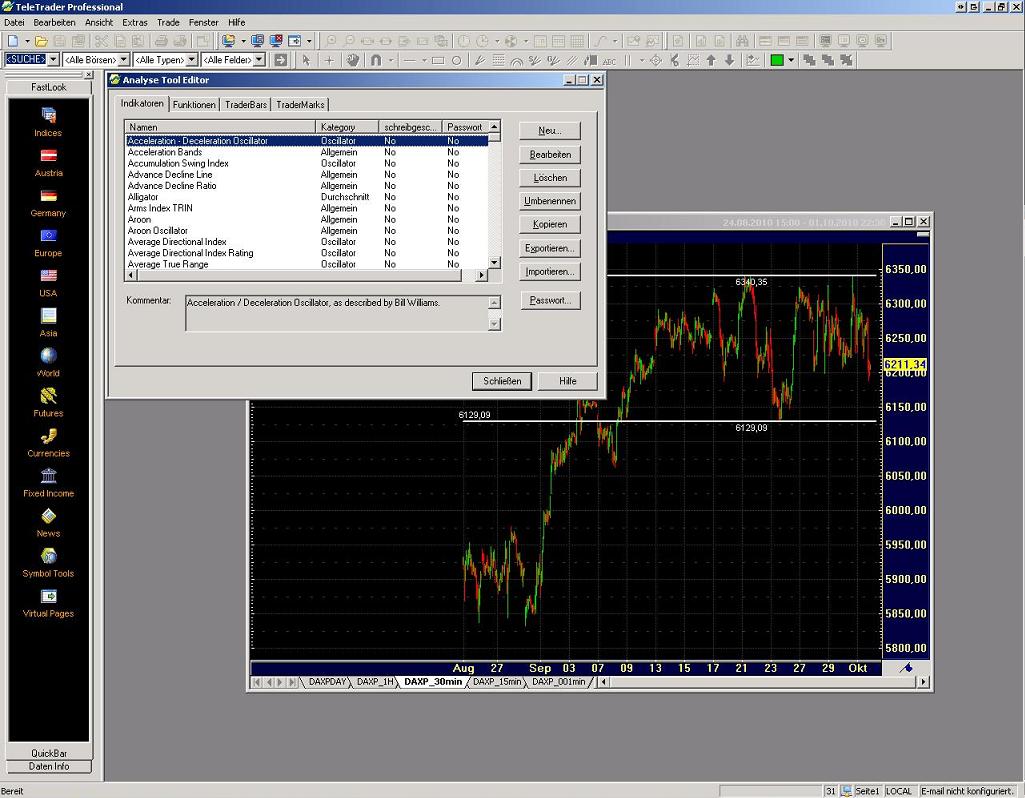Open the Fixed Income entry in the sidebar
The image size is (1025, 798).
click(48, 483)
